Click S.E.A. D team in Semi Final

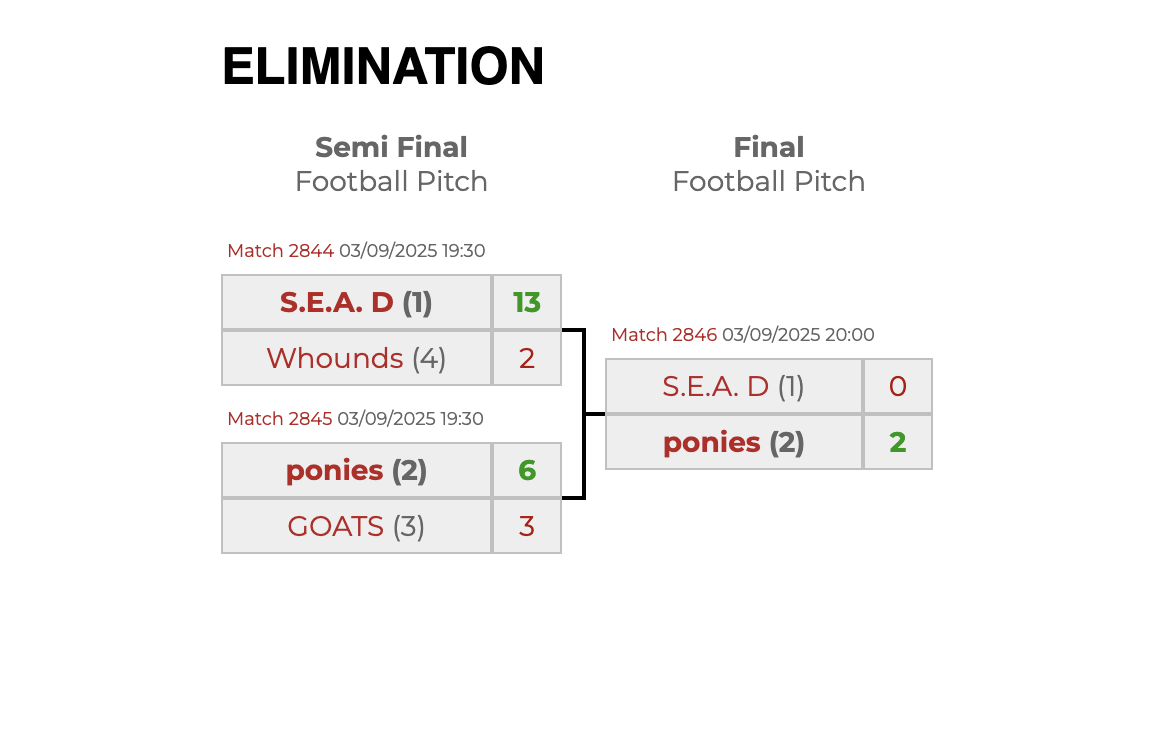pos(337,302)
